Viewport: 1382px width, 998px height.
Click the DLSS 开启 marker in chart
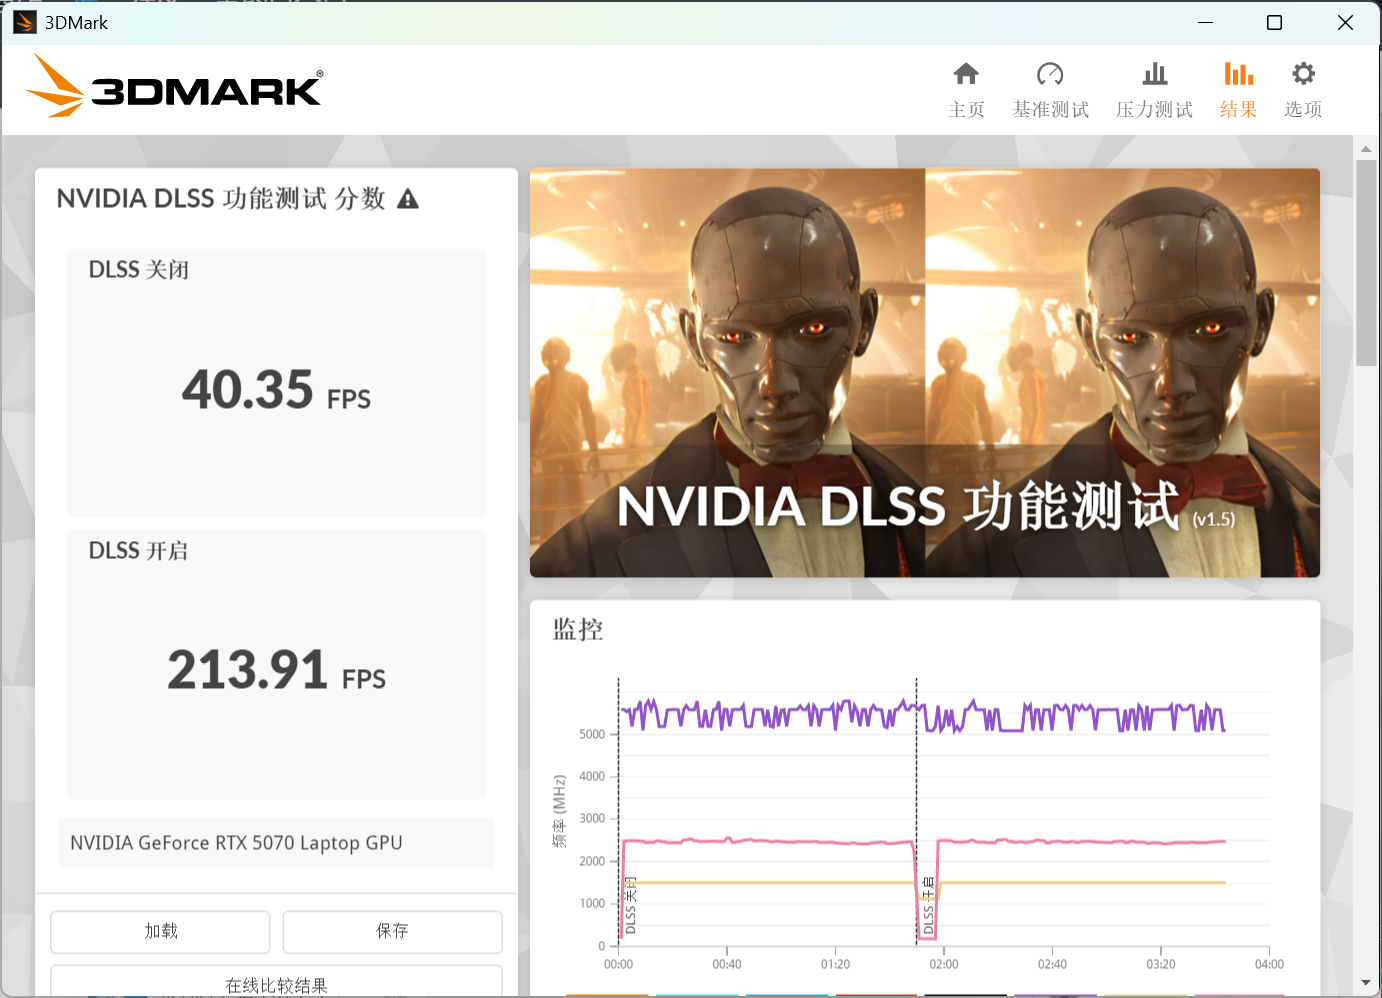point(928,906)
